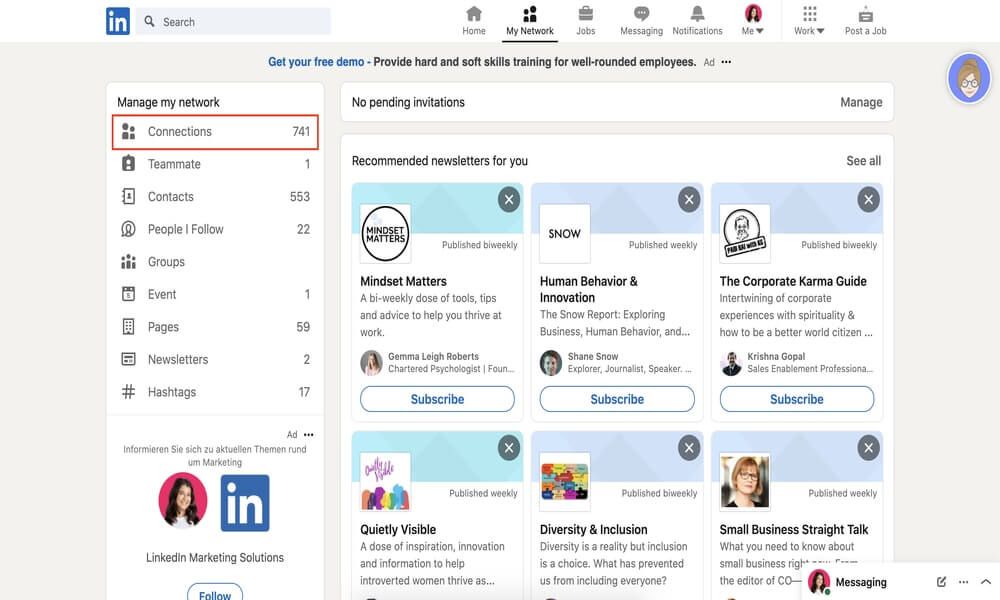
Task: Dismiss the Mindset Matters newsletter card
Action: [509, 200]
